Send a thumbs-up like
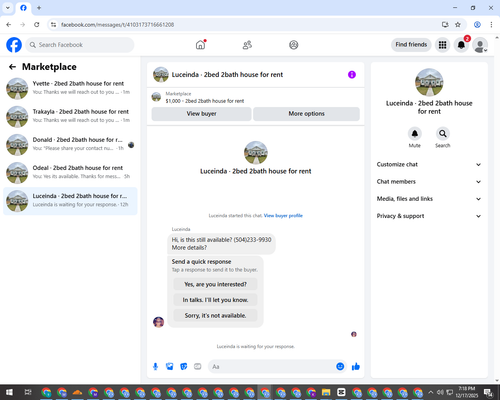500x400 pixels. (356, 367)
